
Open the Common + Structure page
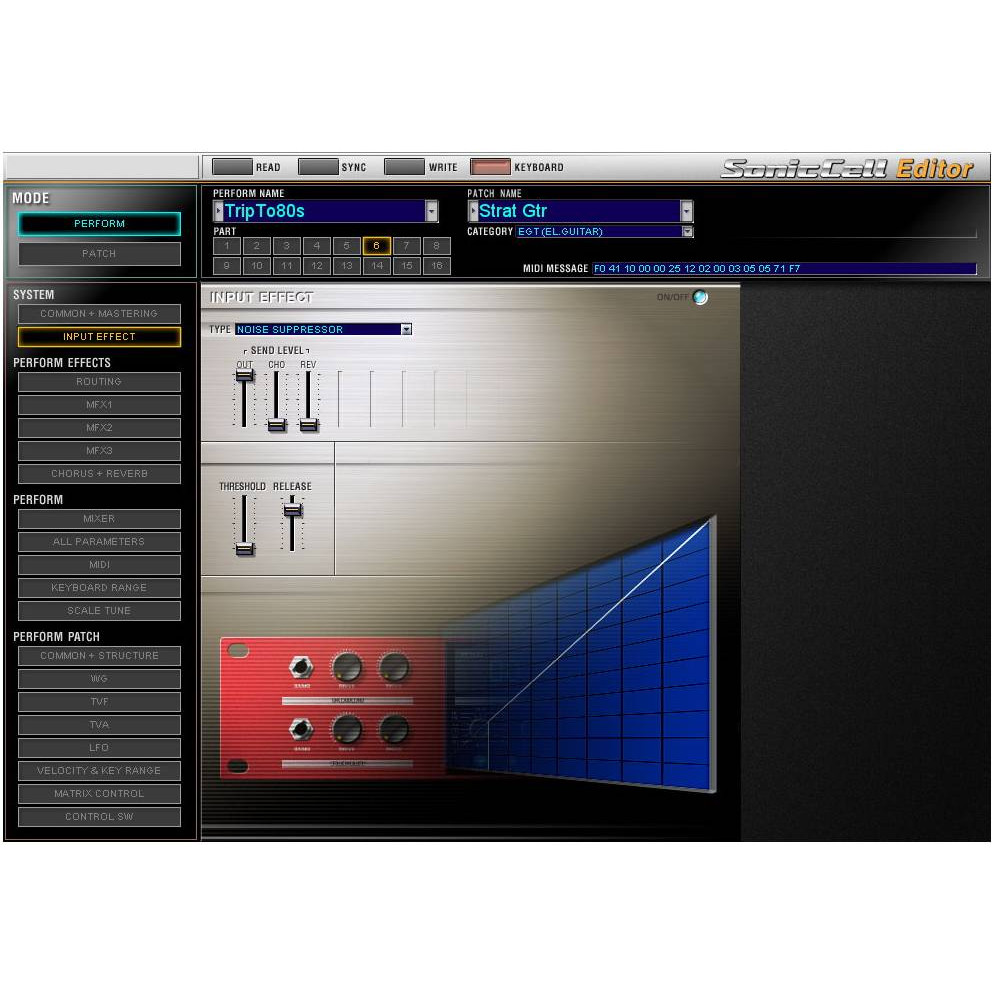coord(100,655)
